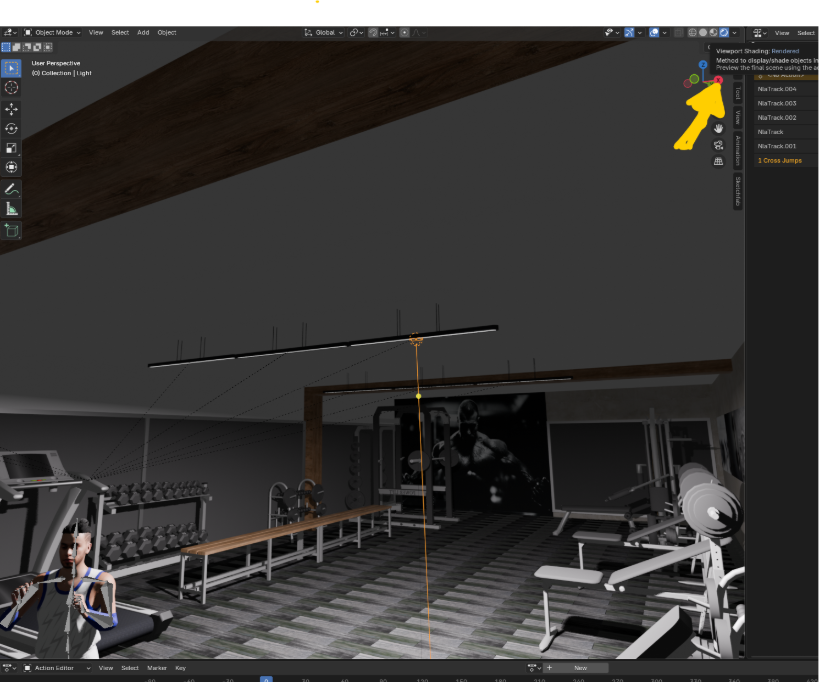This screenshot has width=819, height=682.
Task: Click the camera view icon in the viewport
Action: coord(718,145)
